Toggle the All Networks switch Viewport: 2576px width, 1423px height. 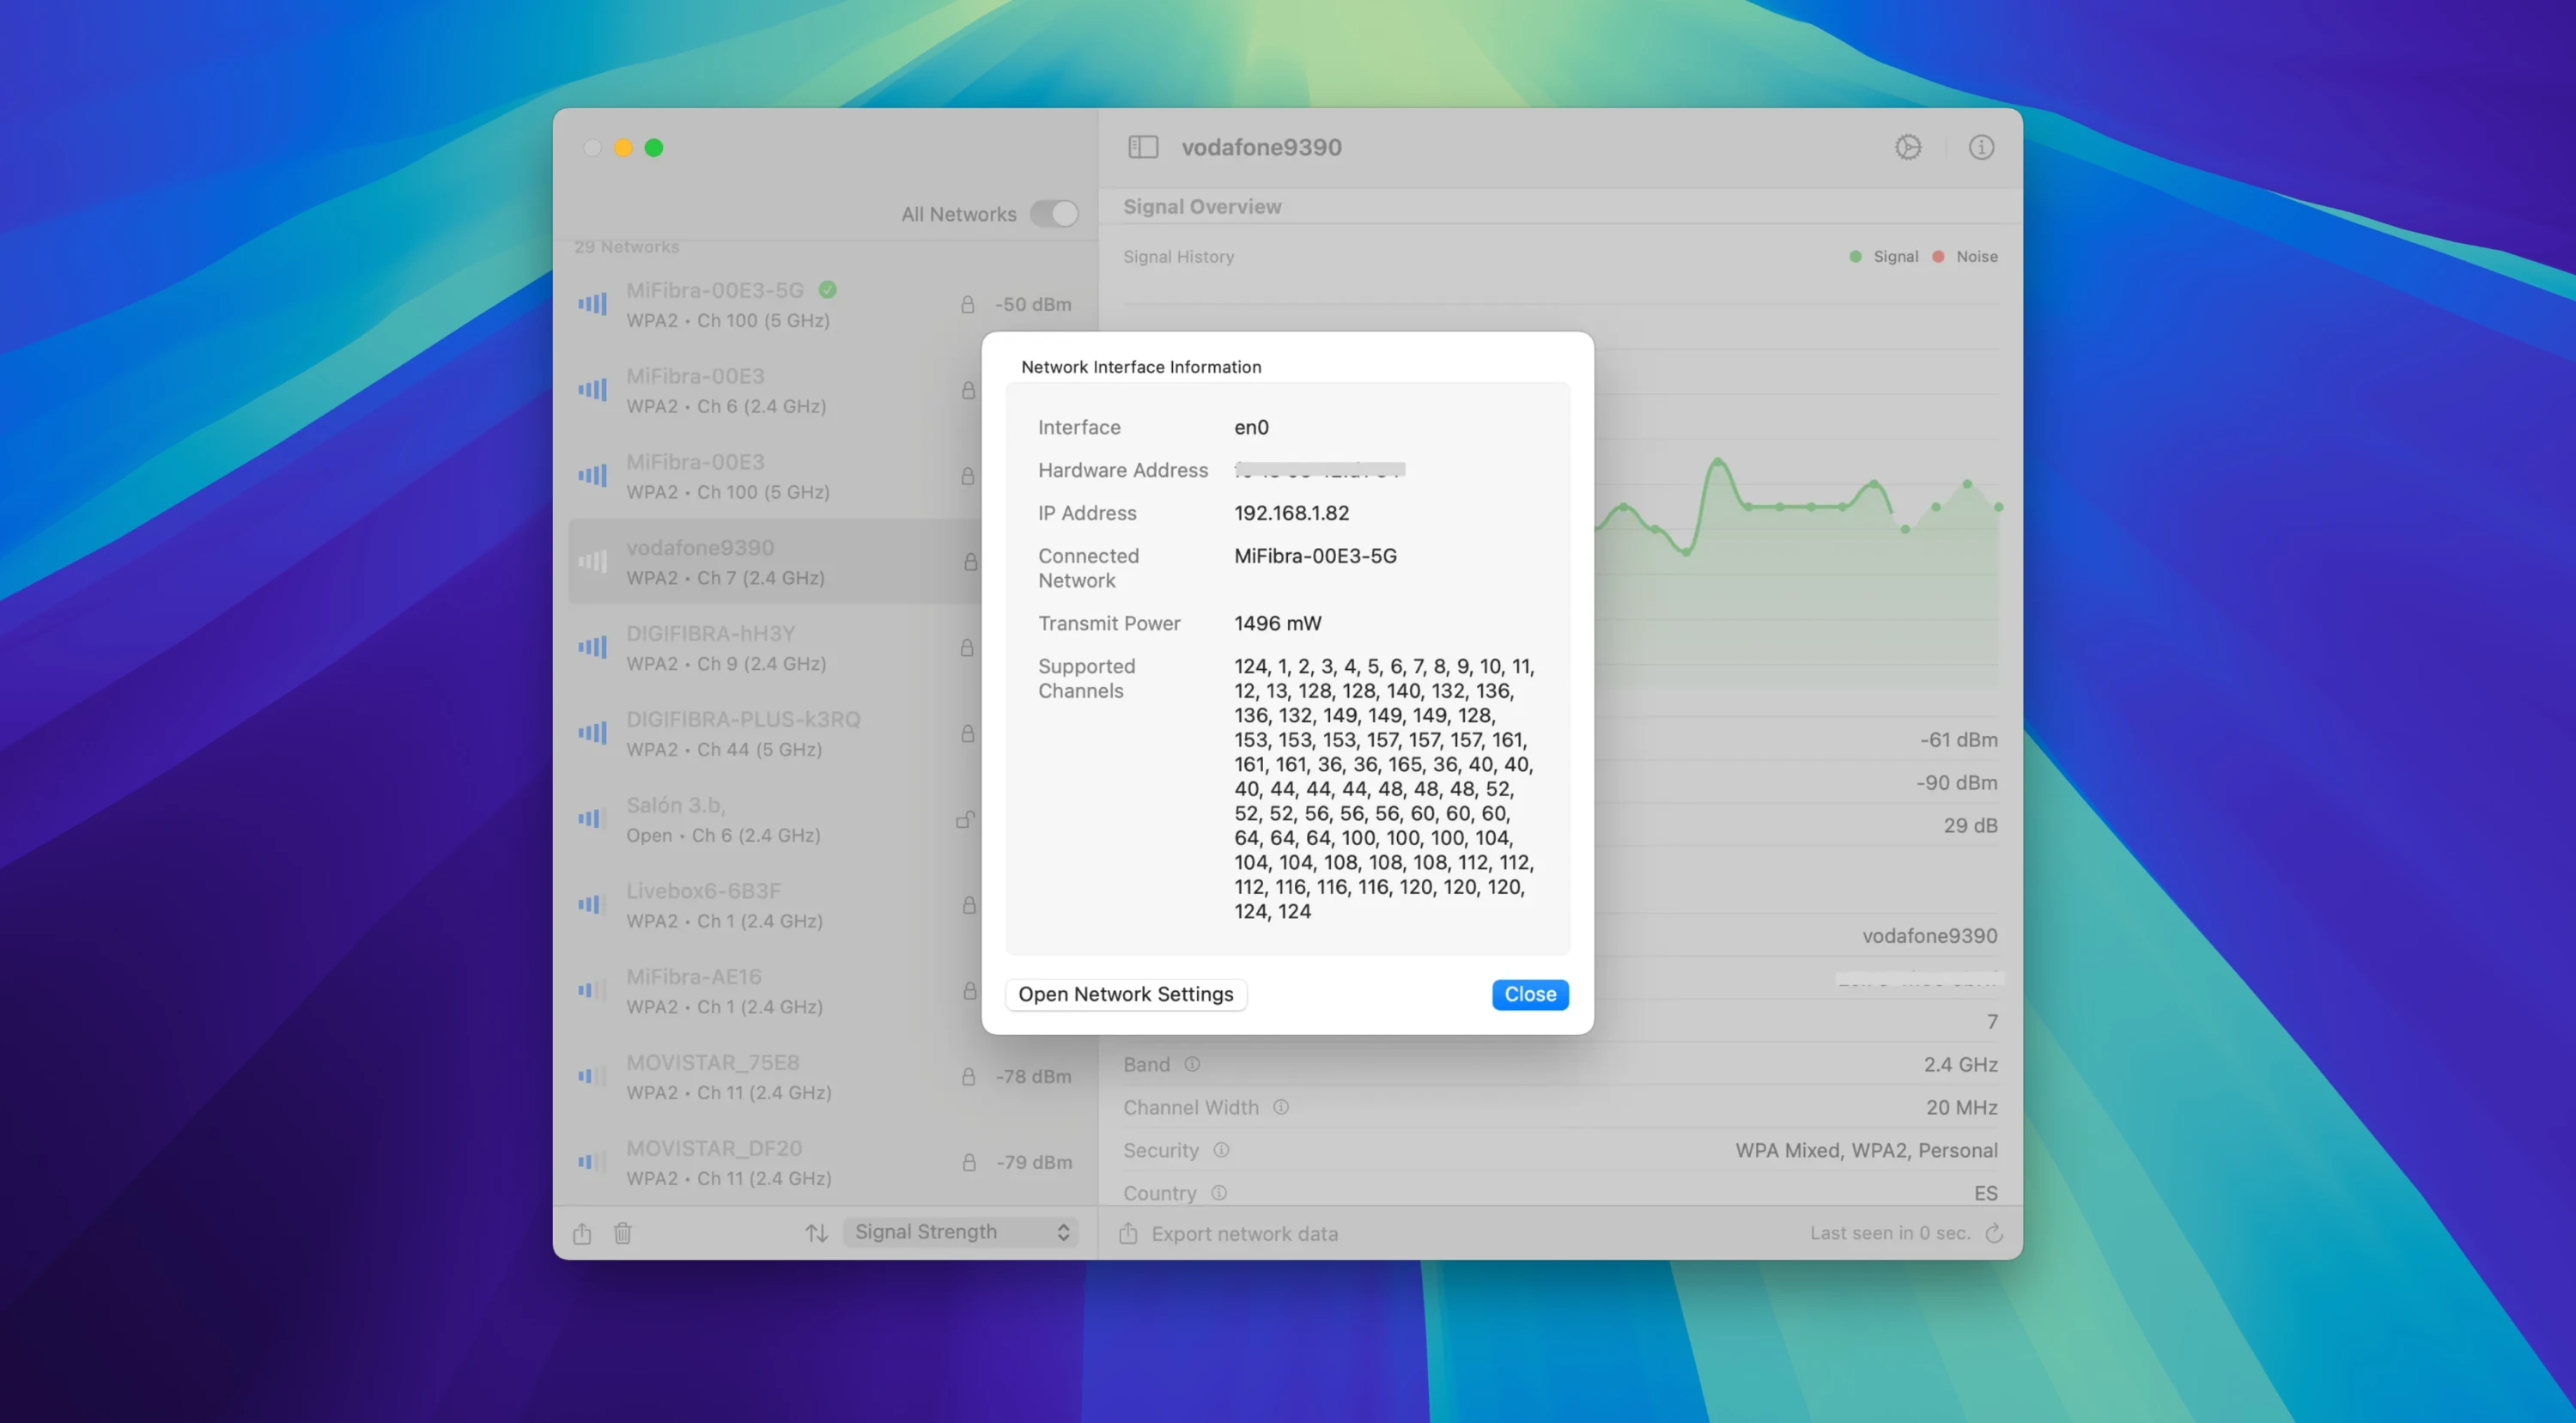pyautogui.click(x=1054, y=213)
